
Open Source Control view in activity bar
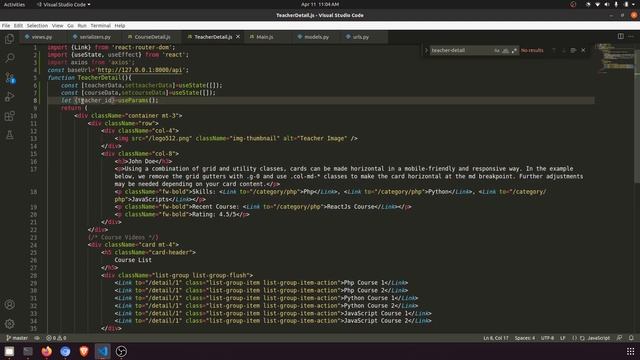point(9,78)
